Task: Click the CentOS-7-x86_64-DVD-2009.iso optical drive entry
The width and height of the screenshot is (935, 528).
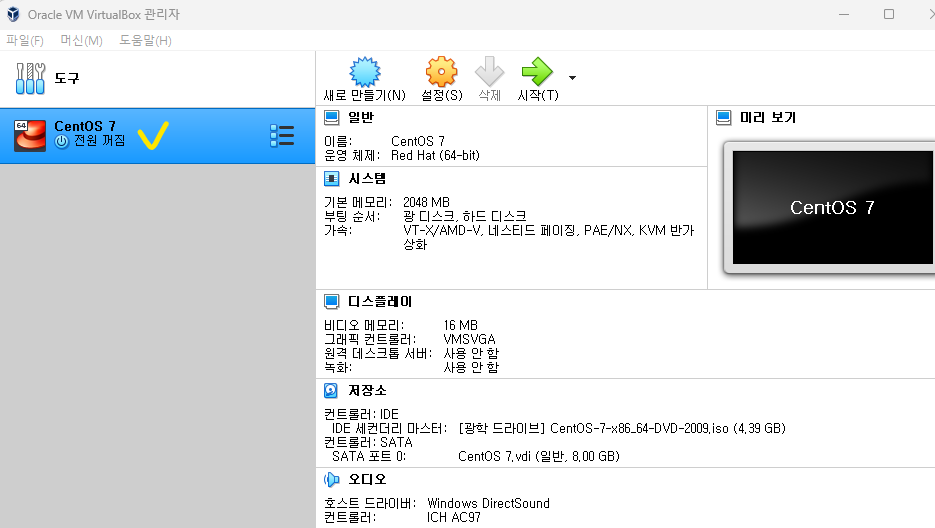Action: coord(622,428)
